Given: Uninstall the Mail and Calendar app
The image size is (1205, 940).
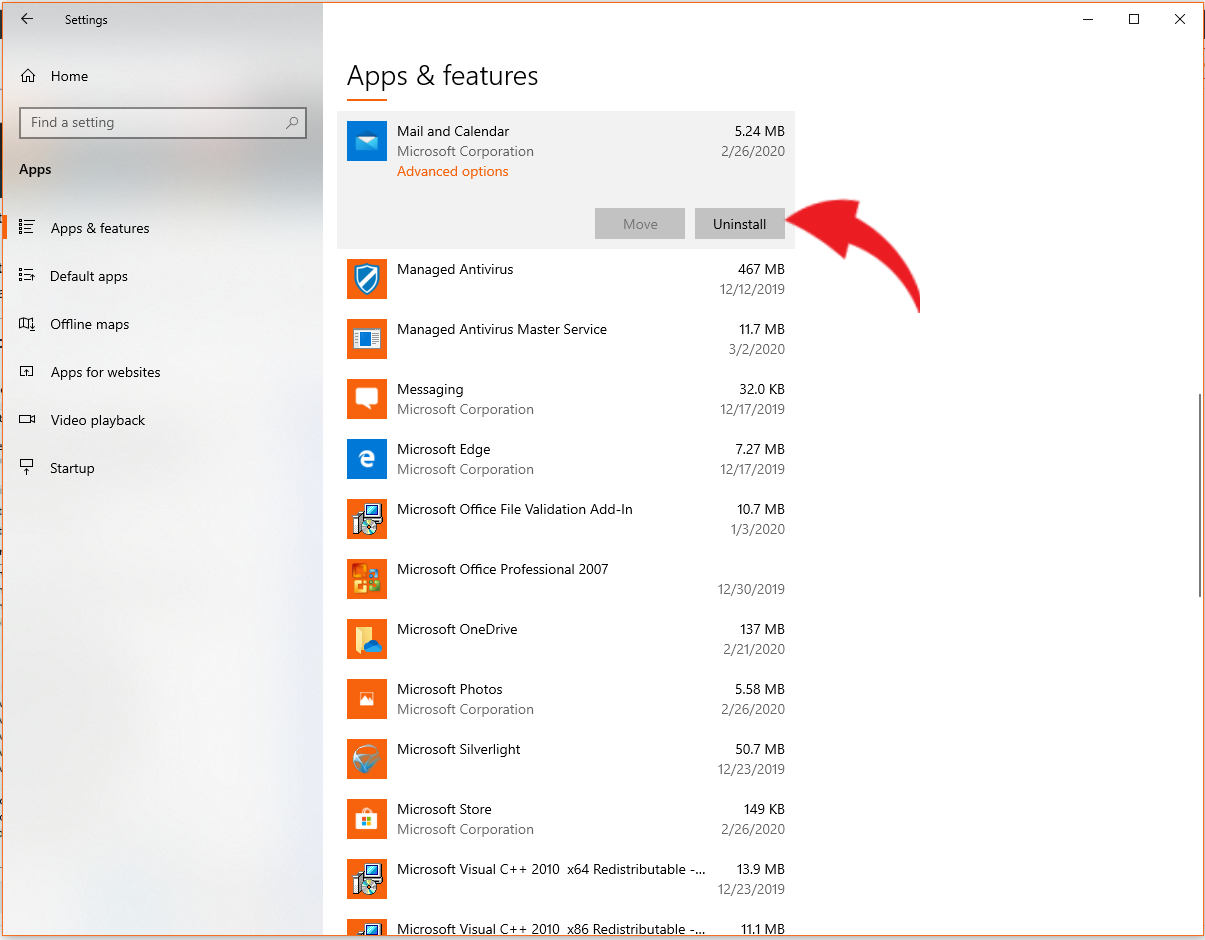Looking at the screenshot, I should click(739, 223).
